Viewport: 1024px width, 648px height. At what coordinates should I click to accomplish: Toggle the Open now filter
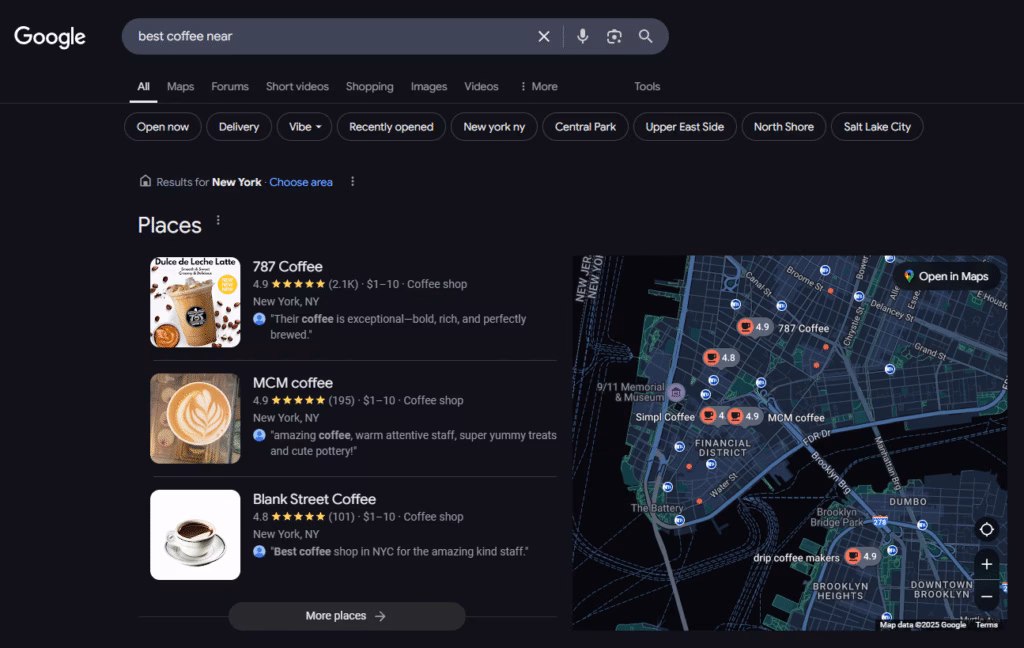pyautogui.click(x=163, y=127)
